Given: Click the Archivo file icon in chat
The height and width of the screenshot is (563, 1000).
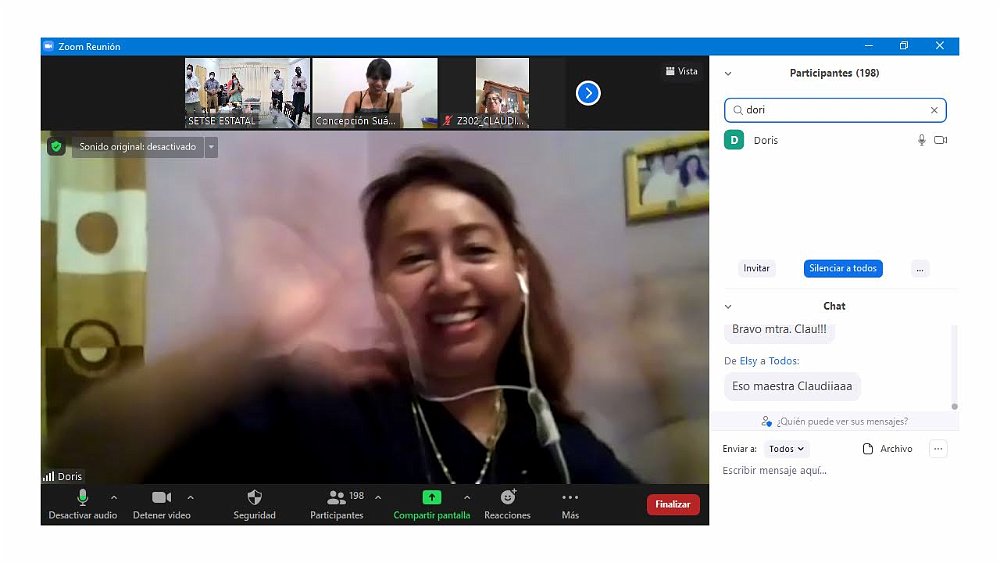Looking at the screenshot, I should 868,449.
